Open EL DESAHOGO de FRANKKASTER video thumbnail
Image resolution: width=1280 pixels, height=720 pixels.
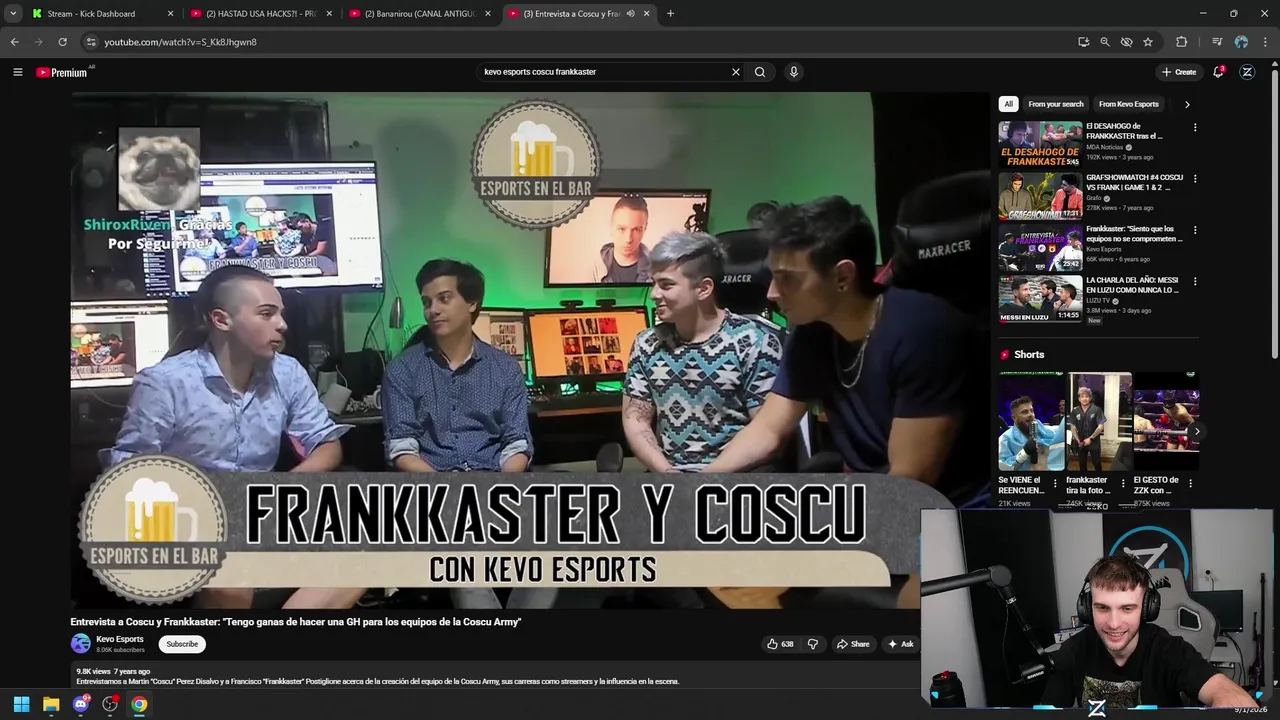[1040, 145]
